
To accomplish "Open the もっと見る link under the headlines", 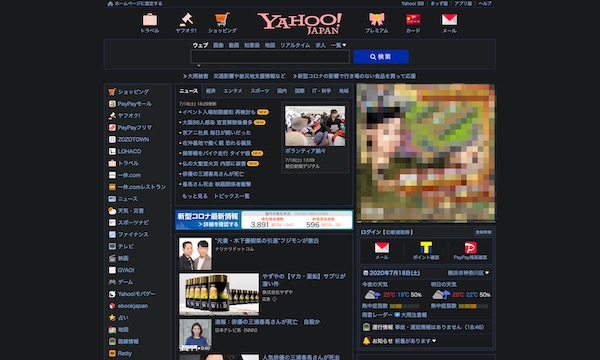I will coord(195,196).
